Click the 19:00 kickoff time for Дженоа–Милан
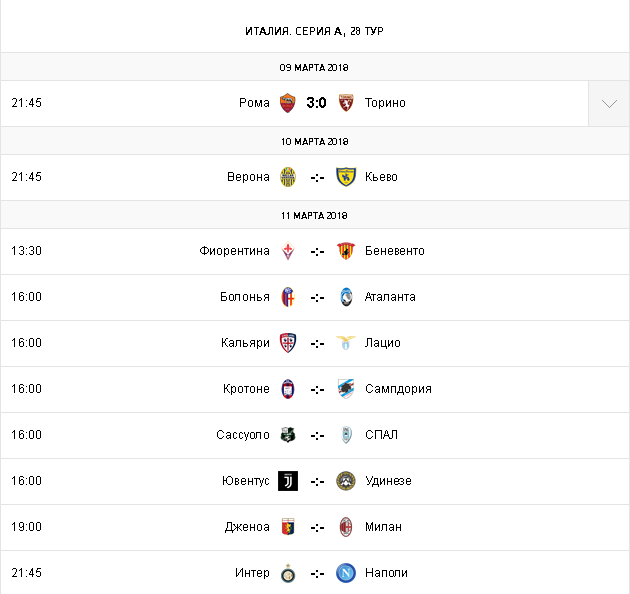Viewport: 630px width, 594px height. point(26,527)
